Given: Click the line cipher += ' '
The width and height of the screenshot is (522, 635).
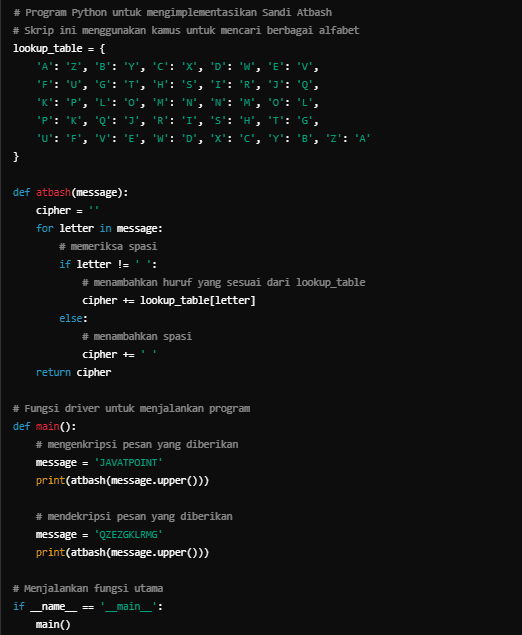Looking at the screenshot, I should (x=119, y=354).
